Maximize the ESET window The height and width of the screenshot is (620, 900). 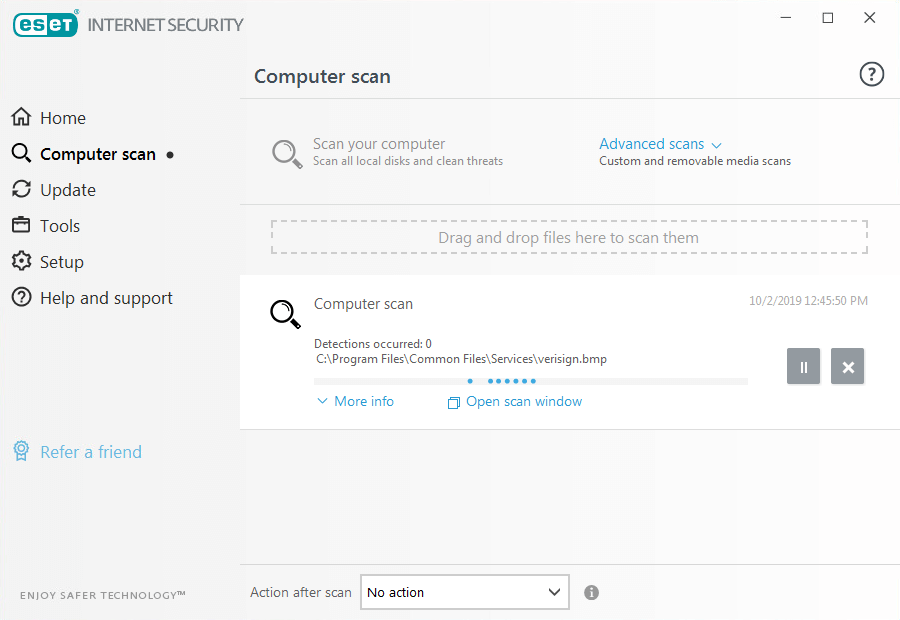point(827,18)
